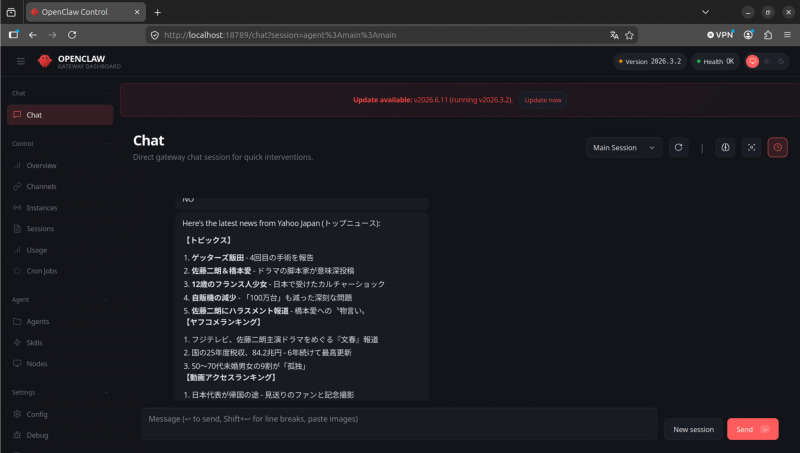
Task: Reload the browser page
Action: pos(72,35)
